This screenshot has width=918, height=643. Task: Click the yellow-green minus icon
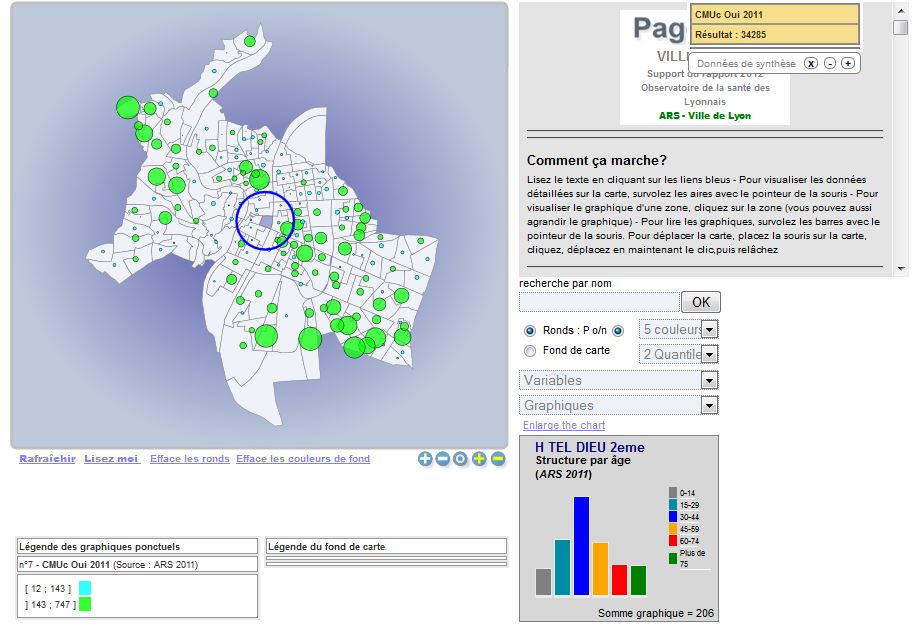[x=497, y=459]
